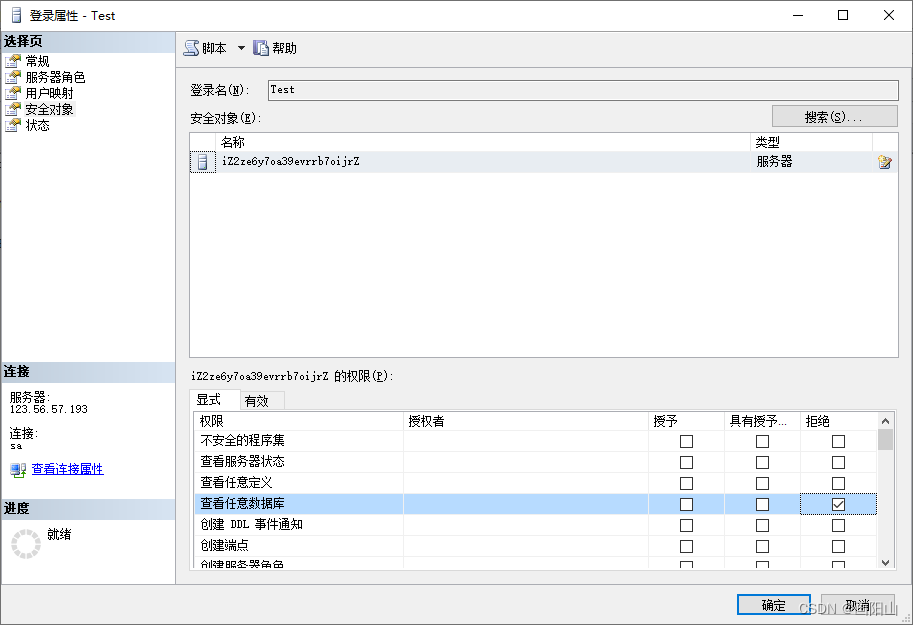Click the edit icon in the server row
Viewport: 913px width, 625px height.
coord(884,162)
